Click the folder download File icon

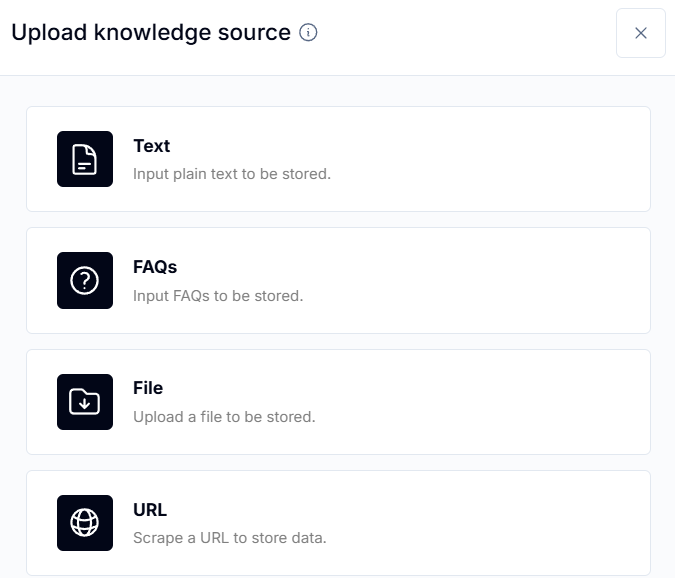click(85, 402)
